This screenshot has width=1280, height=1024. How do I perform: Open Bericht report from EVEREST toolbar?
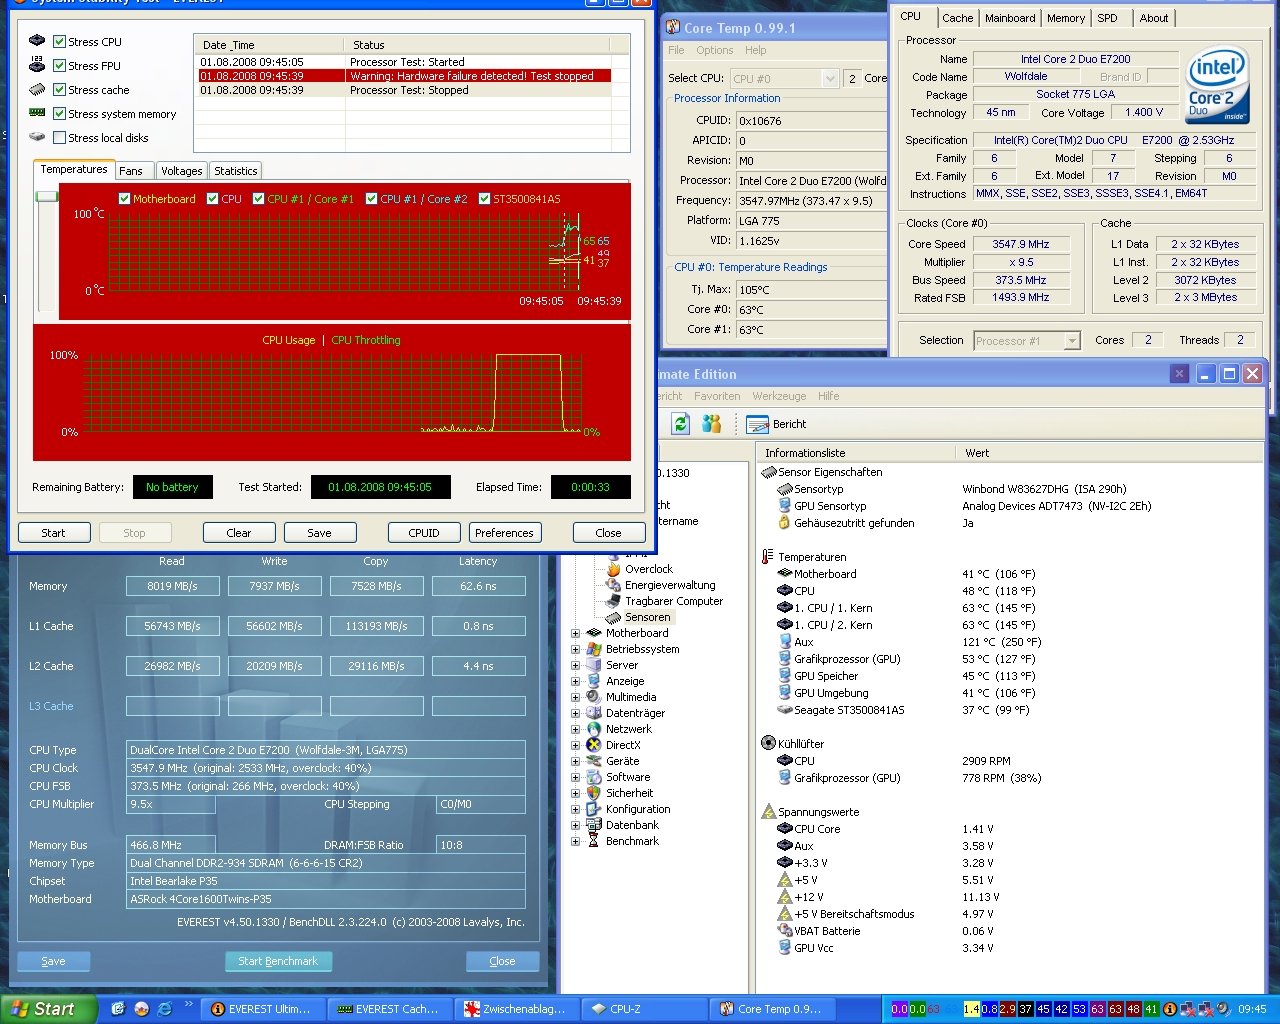pyautogui.click(x=777, y=424)
